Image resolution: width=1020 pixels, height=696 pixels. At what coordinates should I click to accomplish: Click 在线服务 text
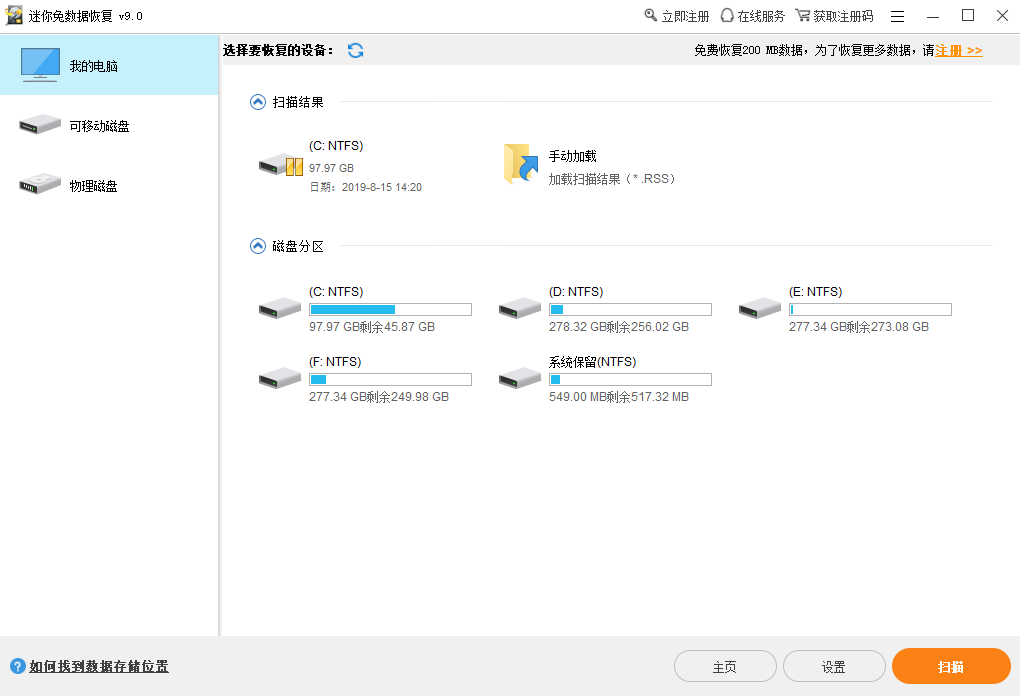(761, 16)
